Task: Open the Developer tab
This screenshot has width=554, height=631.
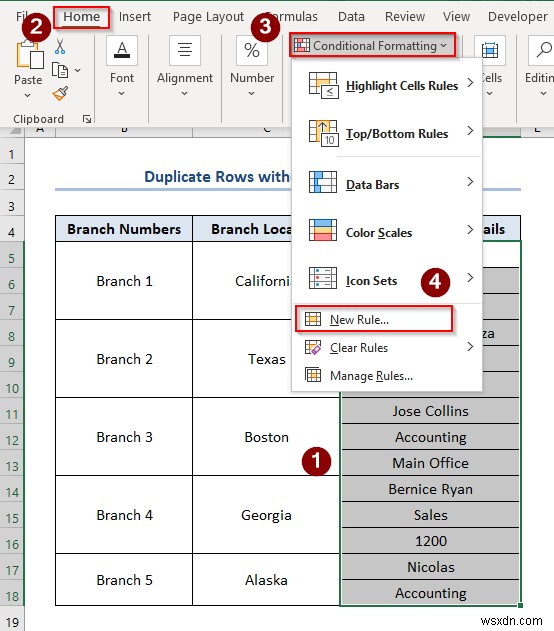Action: pos(517,17)
